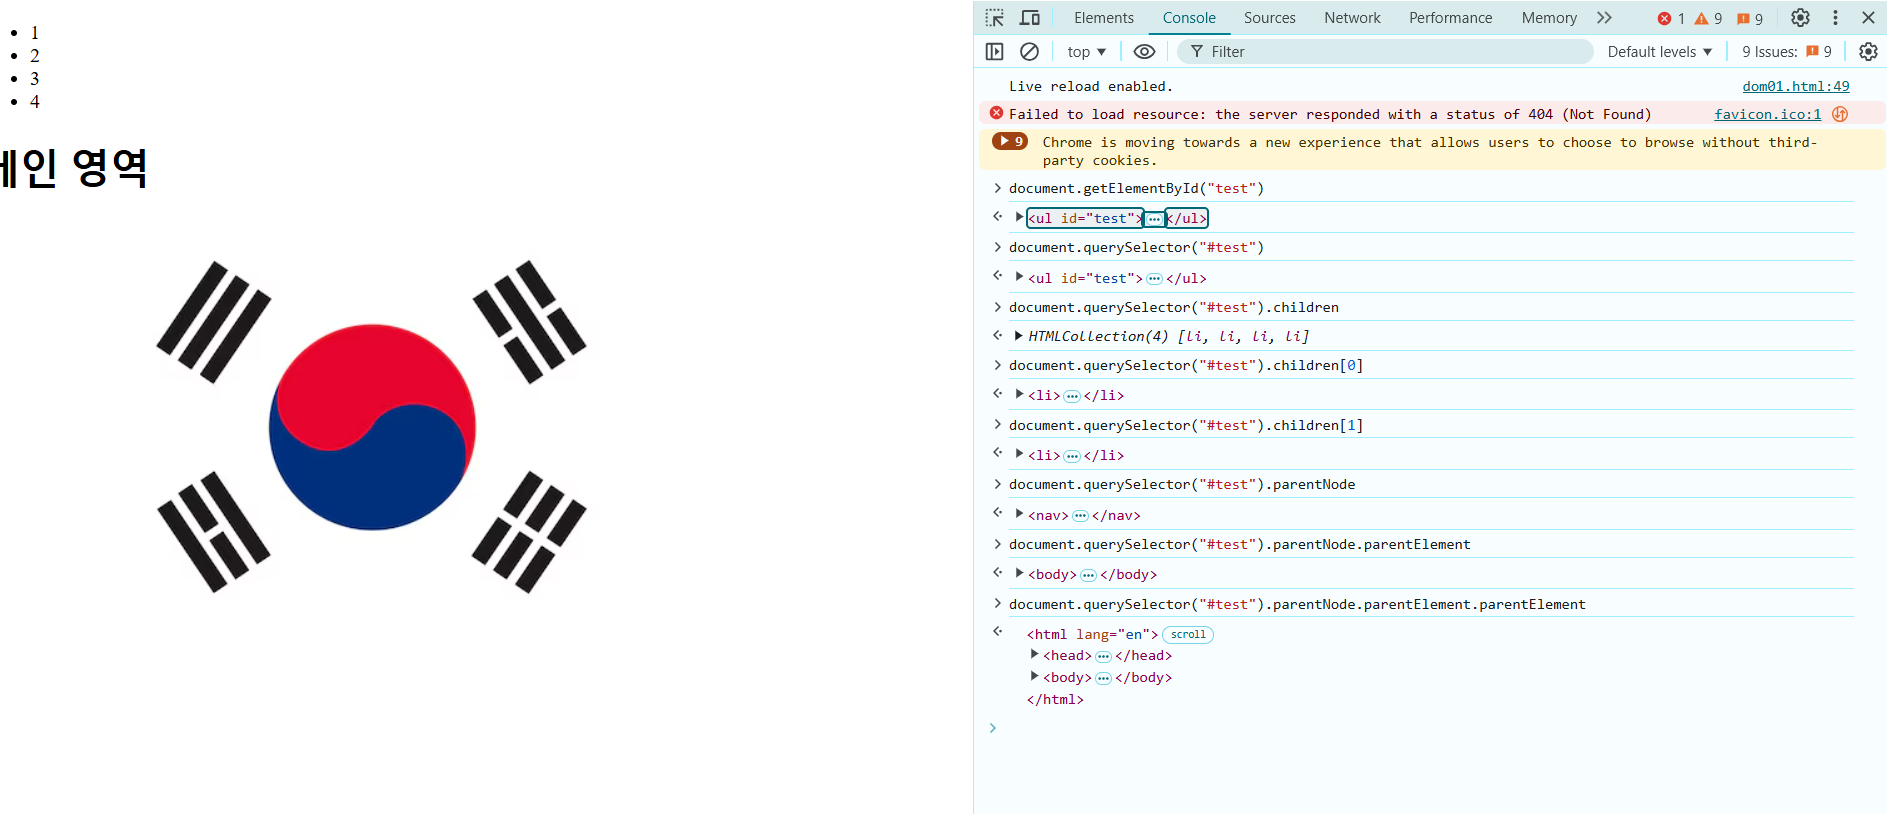Open the Default levels dropdown

(1659, 52)
